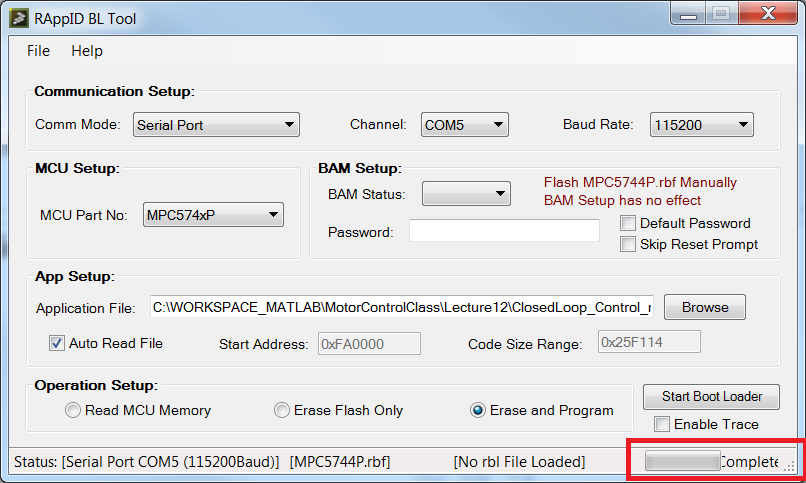Click the Start Boot Loader button
The image size is (806, 483).
pyautogui.click(x=711, y=397)
